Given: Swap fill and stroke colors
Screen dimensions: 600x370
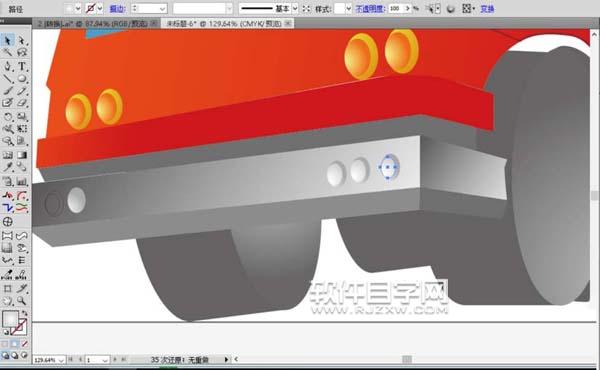Looking at the screenshot, I should click(24, 313).
